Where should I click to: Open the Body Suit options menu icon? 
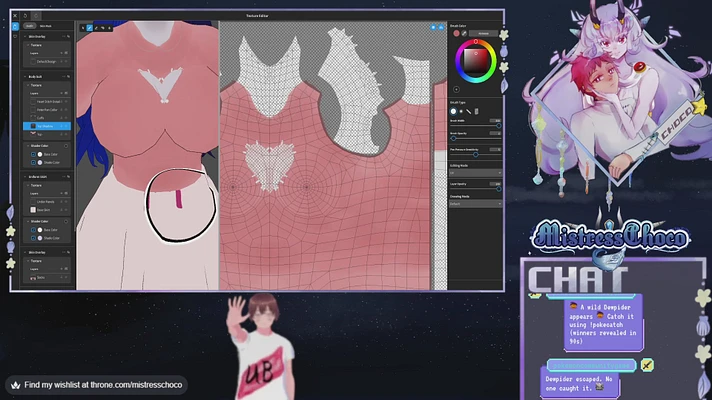(x=63, y=77)
